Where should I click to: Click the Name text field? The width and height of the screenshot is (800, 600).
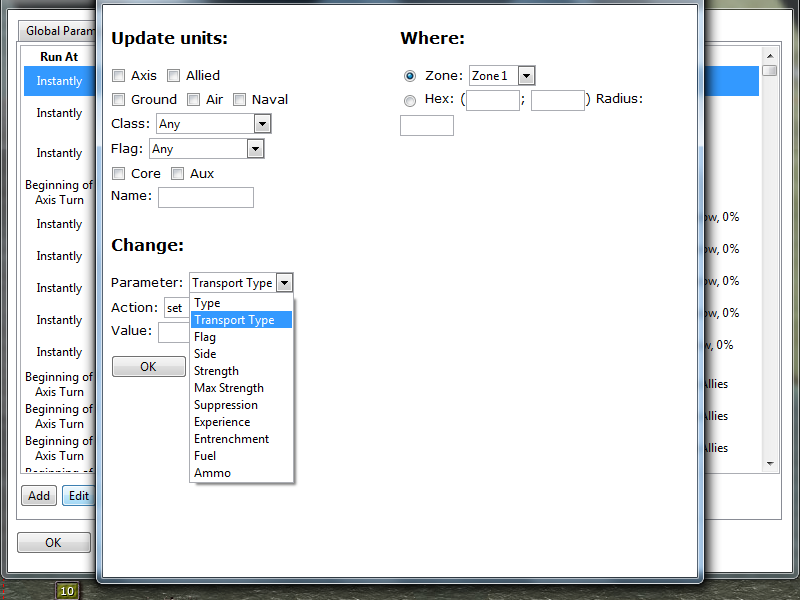tap(206, 198)
